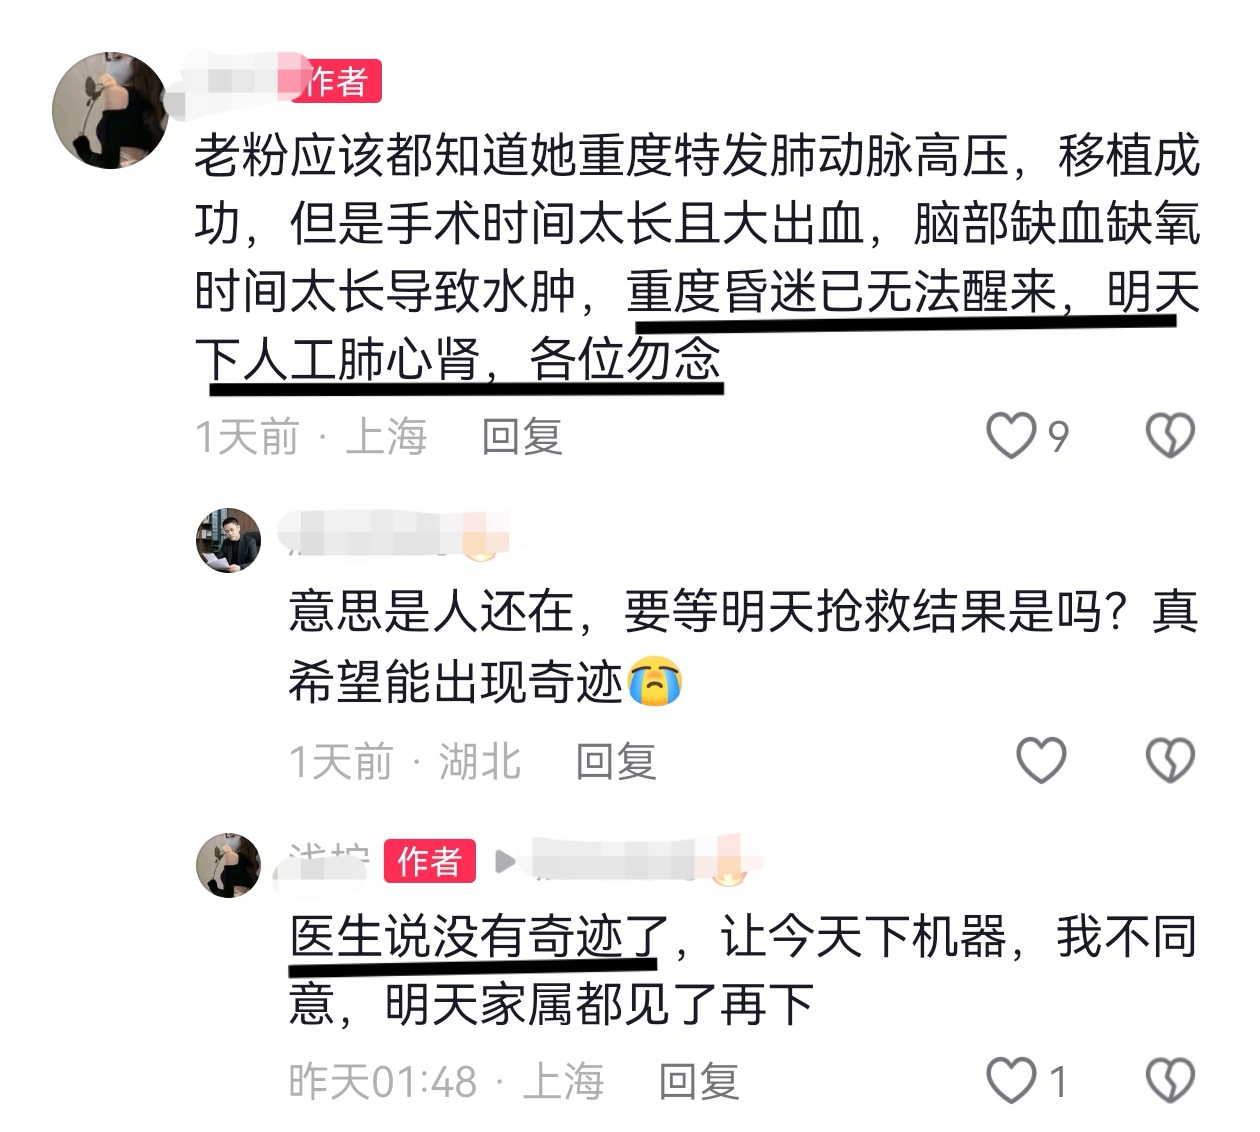Click the reply arrow triangle after 作者 badge
Viewport: 1260px width, 1132px height.
(506, 861)
